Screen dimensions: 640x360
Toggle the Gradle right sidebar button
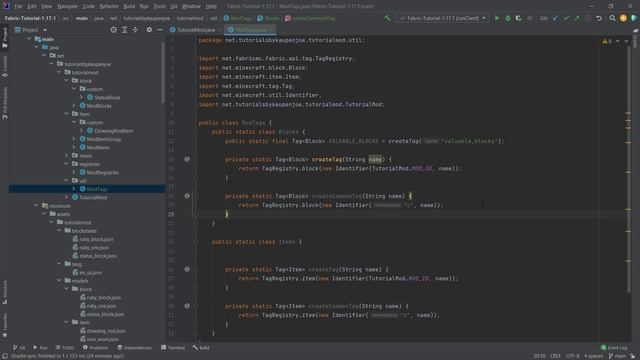(635, 37)
